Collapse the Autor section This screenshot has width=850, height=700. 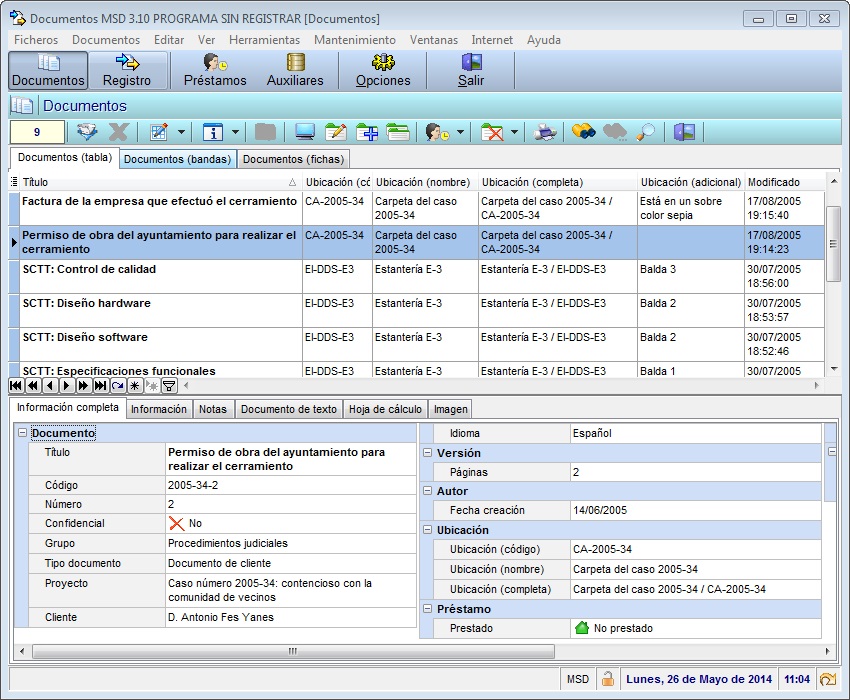tap(427, 491)
